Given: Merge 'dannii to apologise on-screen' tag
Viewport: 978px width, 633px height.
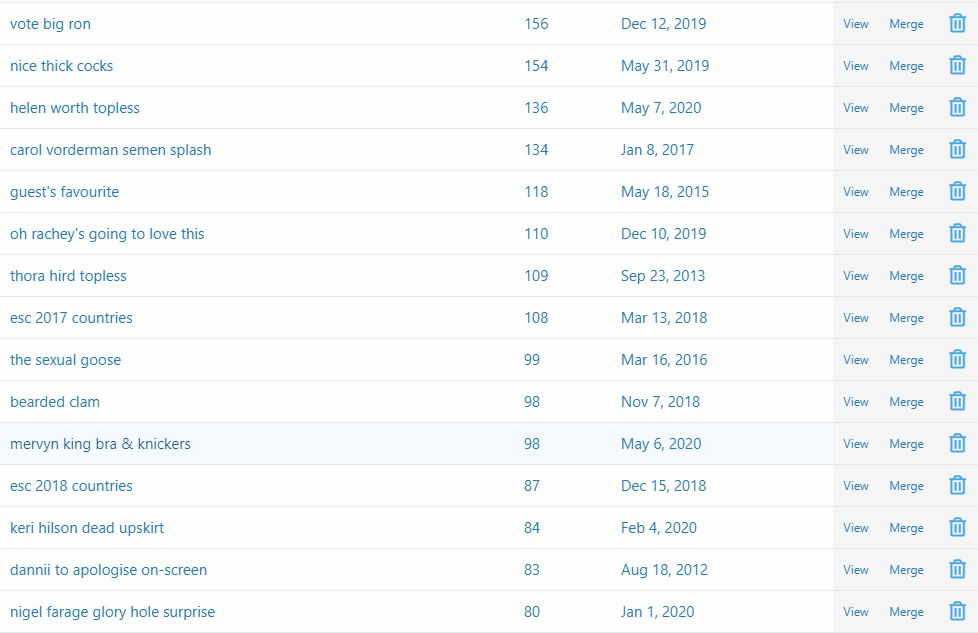Looking at the screenshot, I should (x=906, y=570).
